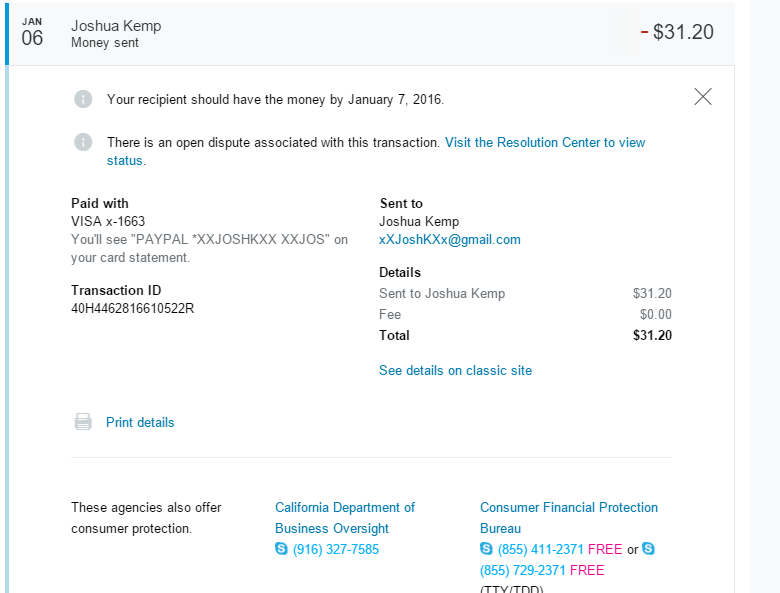Image resolution: width=780 pixels, height=593 pixels.
Task: Click the -$31.20 amount in header
Action: click(x=677, y=32)
